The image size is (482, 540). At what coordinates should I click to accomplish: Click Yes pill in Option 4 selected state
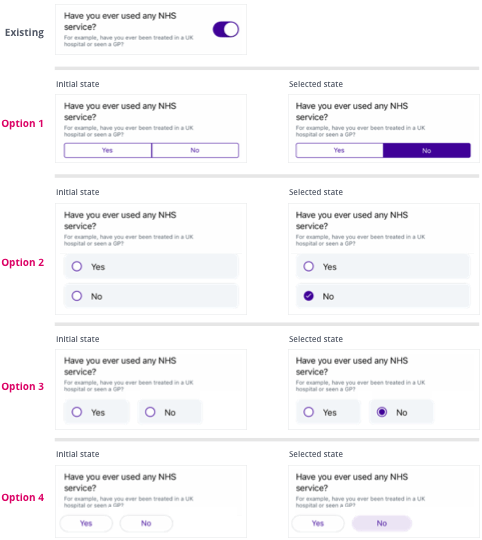click(318, 523)
